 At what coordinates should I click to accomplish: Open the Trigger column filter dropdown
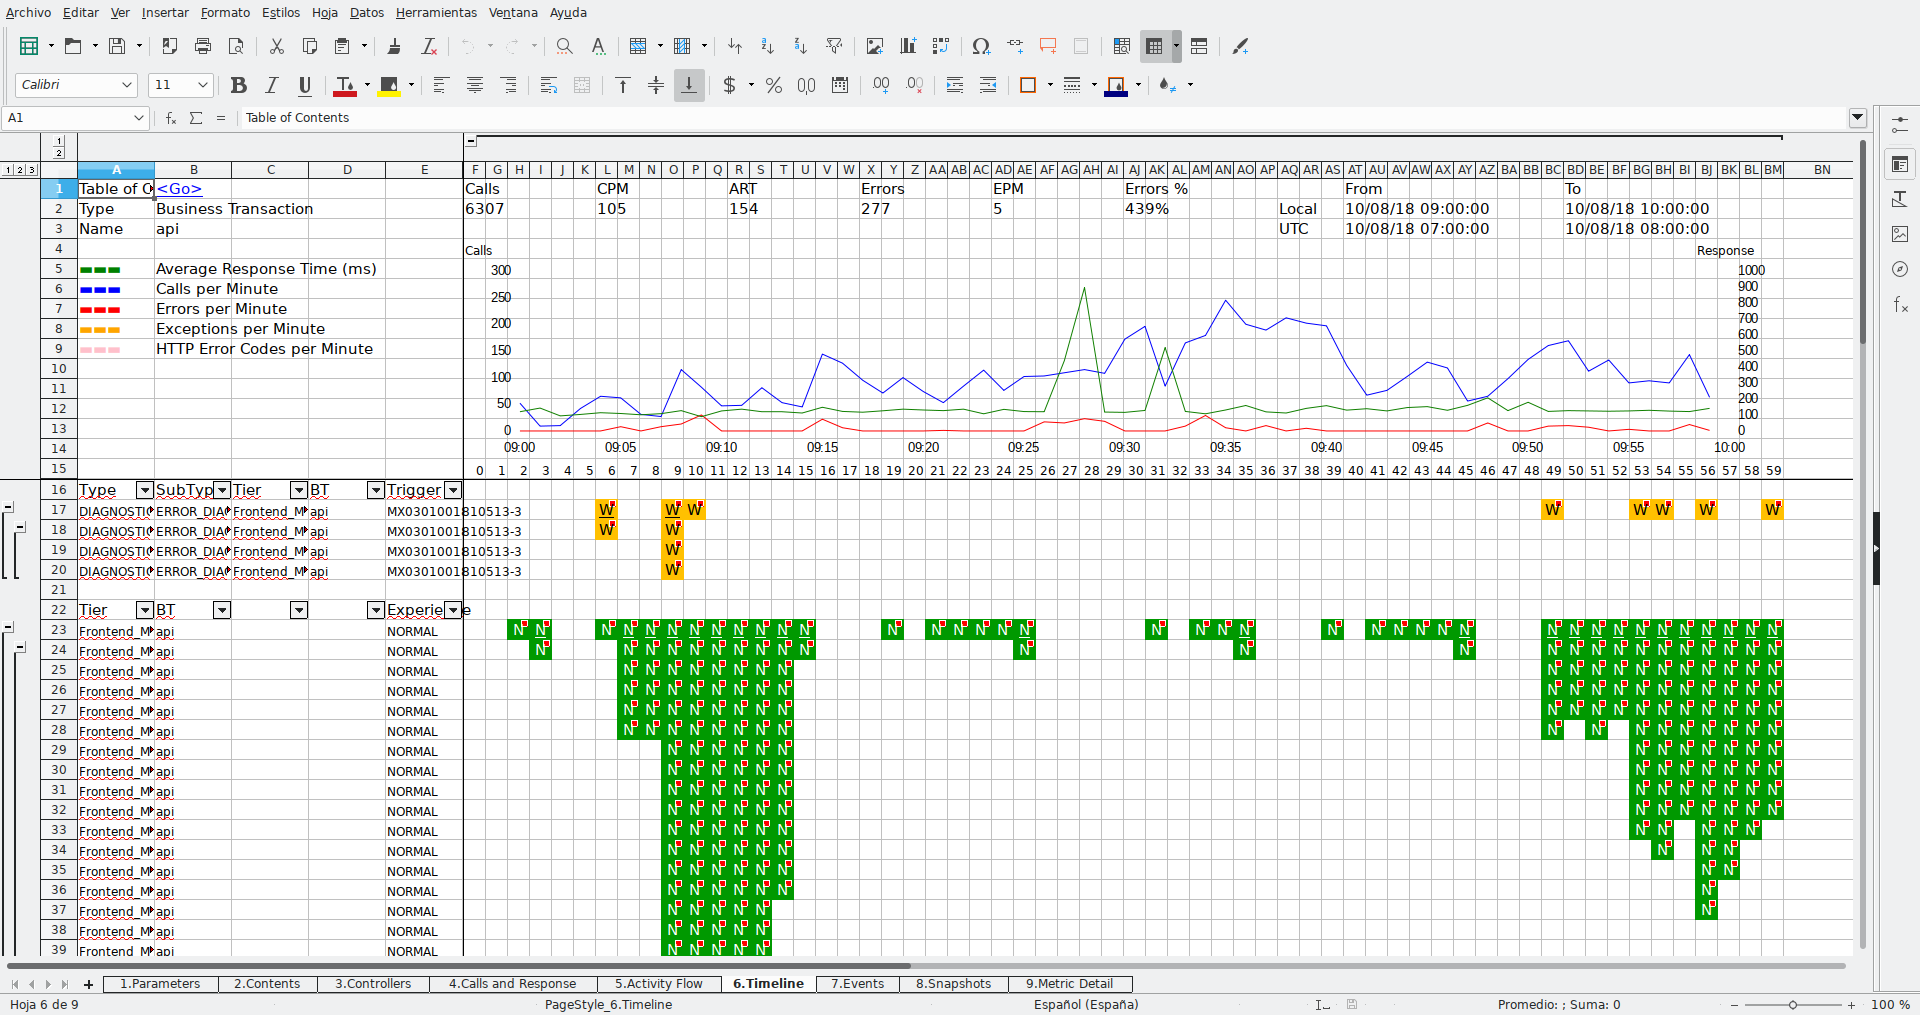[x=453, y=490]
